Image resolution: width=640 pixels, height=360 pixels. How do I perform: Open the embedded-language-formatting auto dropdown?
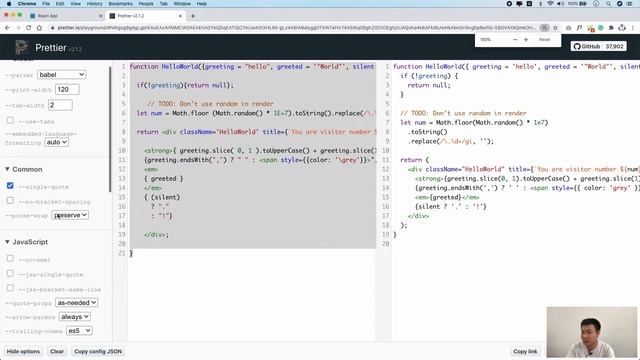[x=56, y=142]
